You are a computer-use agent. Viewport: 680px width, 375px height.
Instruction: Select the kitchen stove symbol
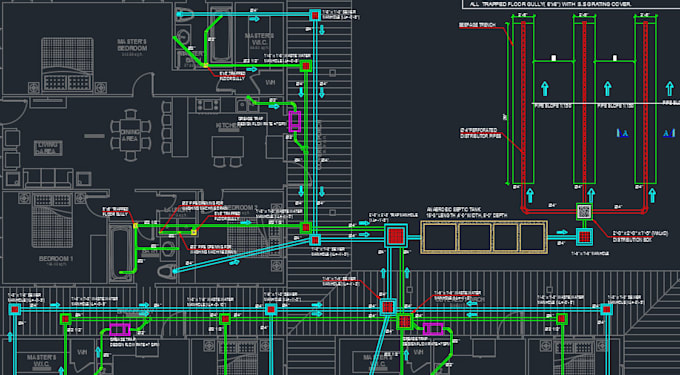coord(209,104)
